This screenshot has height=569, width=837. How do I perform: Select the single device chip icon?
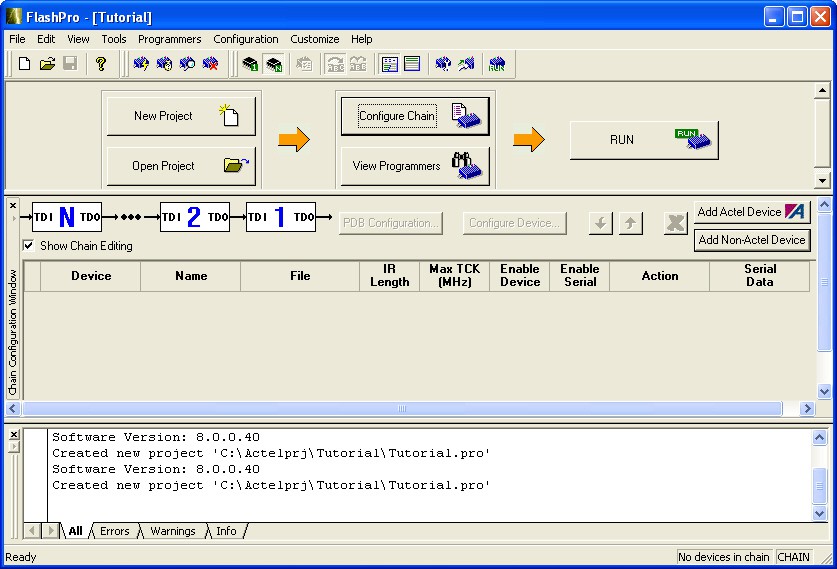(x=250, y=64)
